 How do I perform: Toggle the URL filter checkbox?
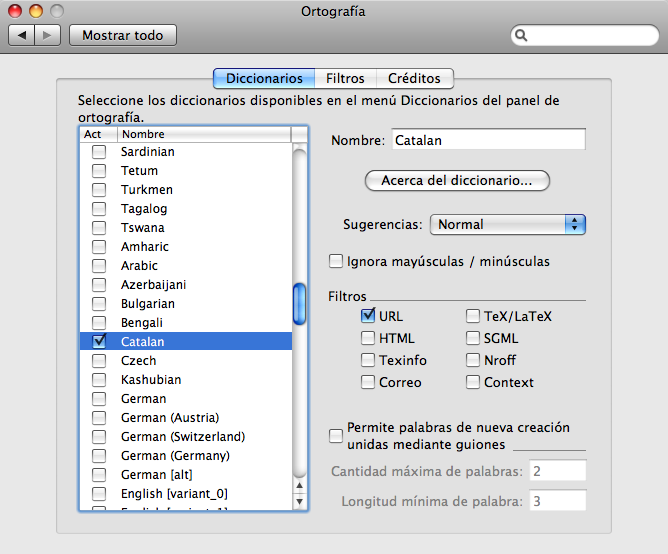coord(369,316)
